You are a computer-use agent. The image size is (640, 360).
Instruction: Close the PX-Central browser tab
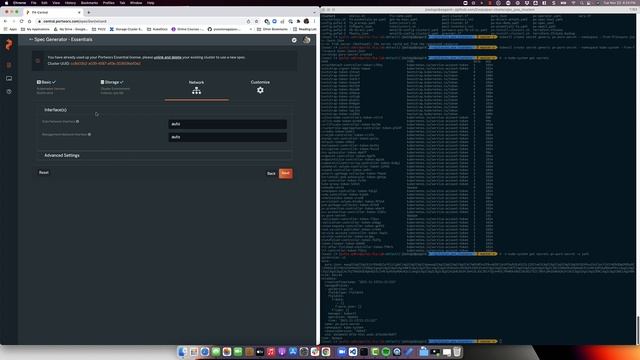[79, 12]
